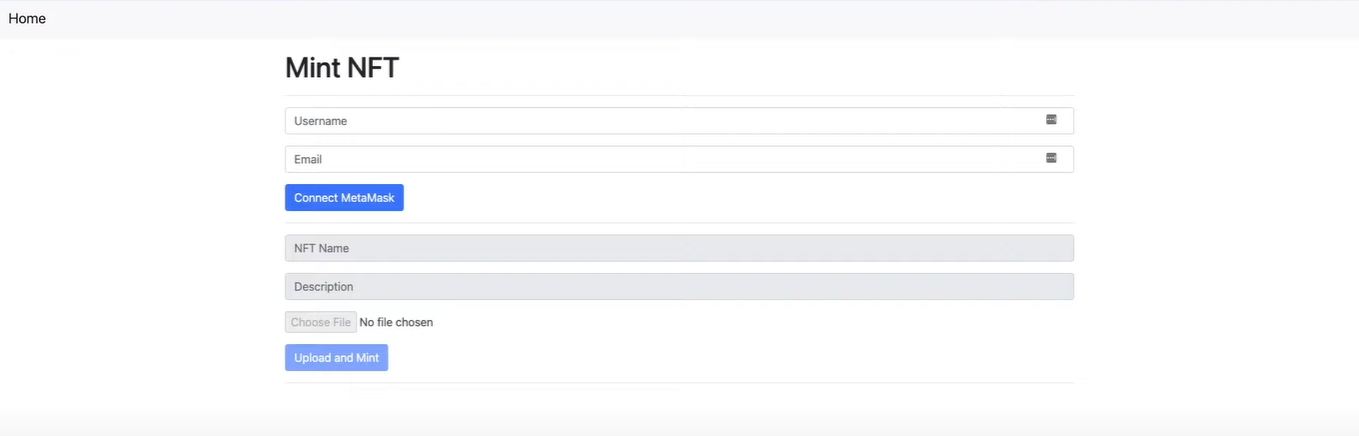Select the Username placeholder text
Image resolution: width=1359 pixels, height=436 pixels.
(x=320, y=121)
